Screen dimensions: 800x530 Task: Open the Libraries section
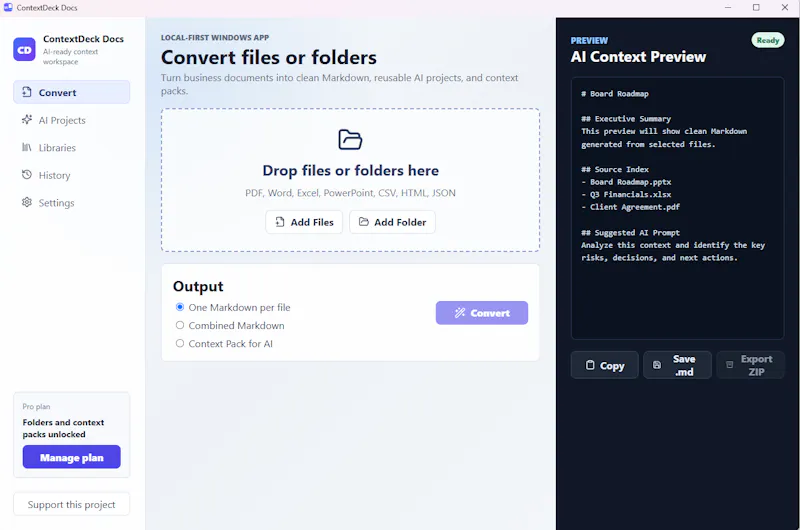pyautogui.click(x=71, y=147)
